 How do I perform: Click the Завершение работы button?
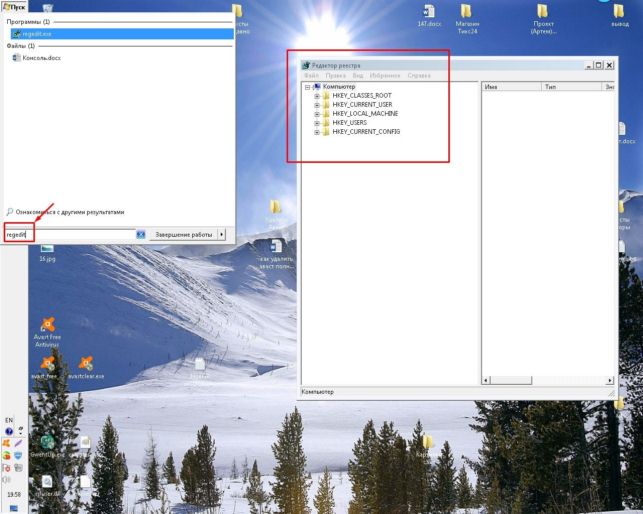[183, 235]
